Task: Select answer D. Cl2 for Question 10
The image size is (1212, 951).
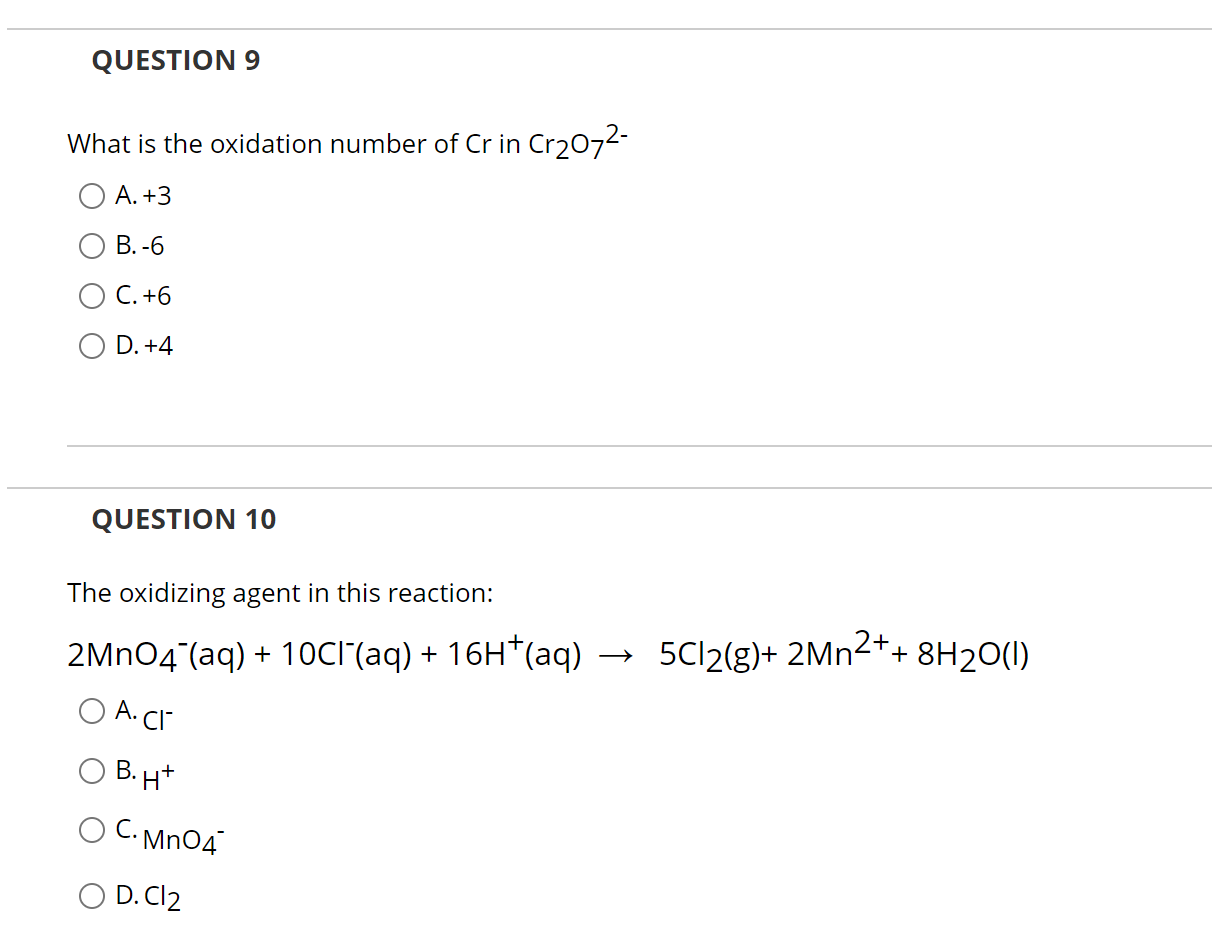Action: tap(91, 896)
